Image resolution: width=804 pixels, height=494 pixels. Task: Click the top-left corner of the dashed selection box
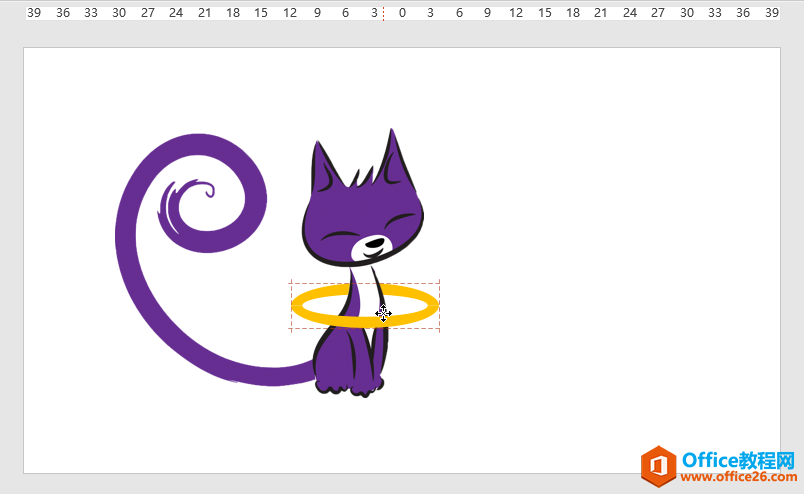[x=291, y=283]
